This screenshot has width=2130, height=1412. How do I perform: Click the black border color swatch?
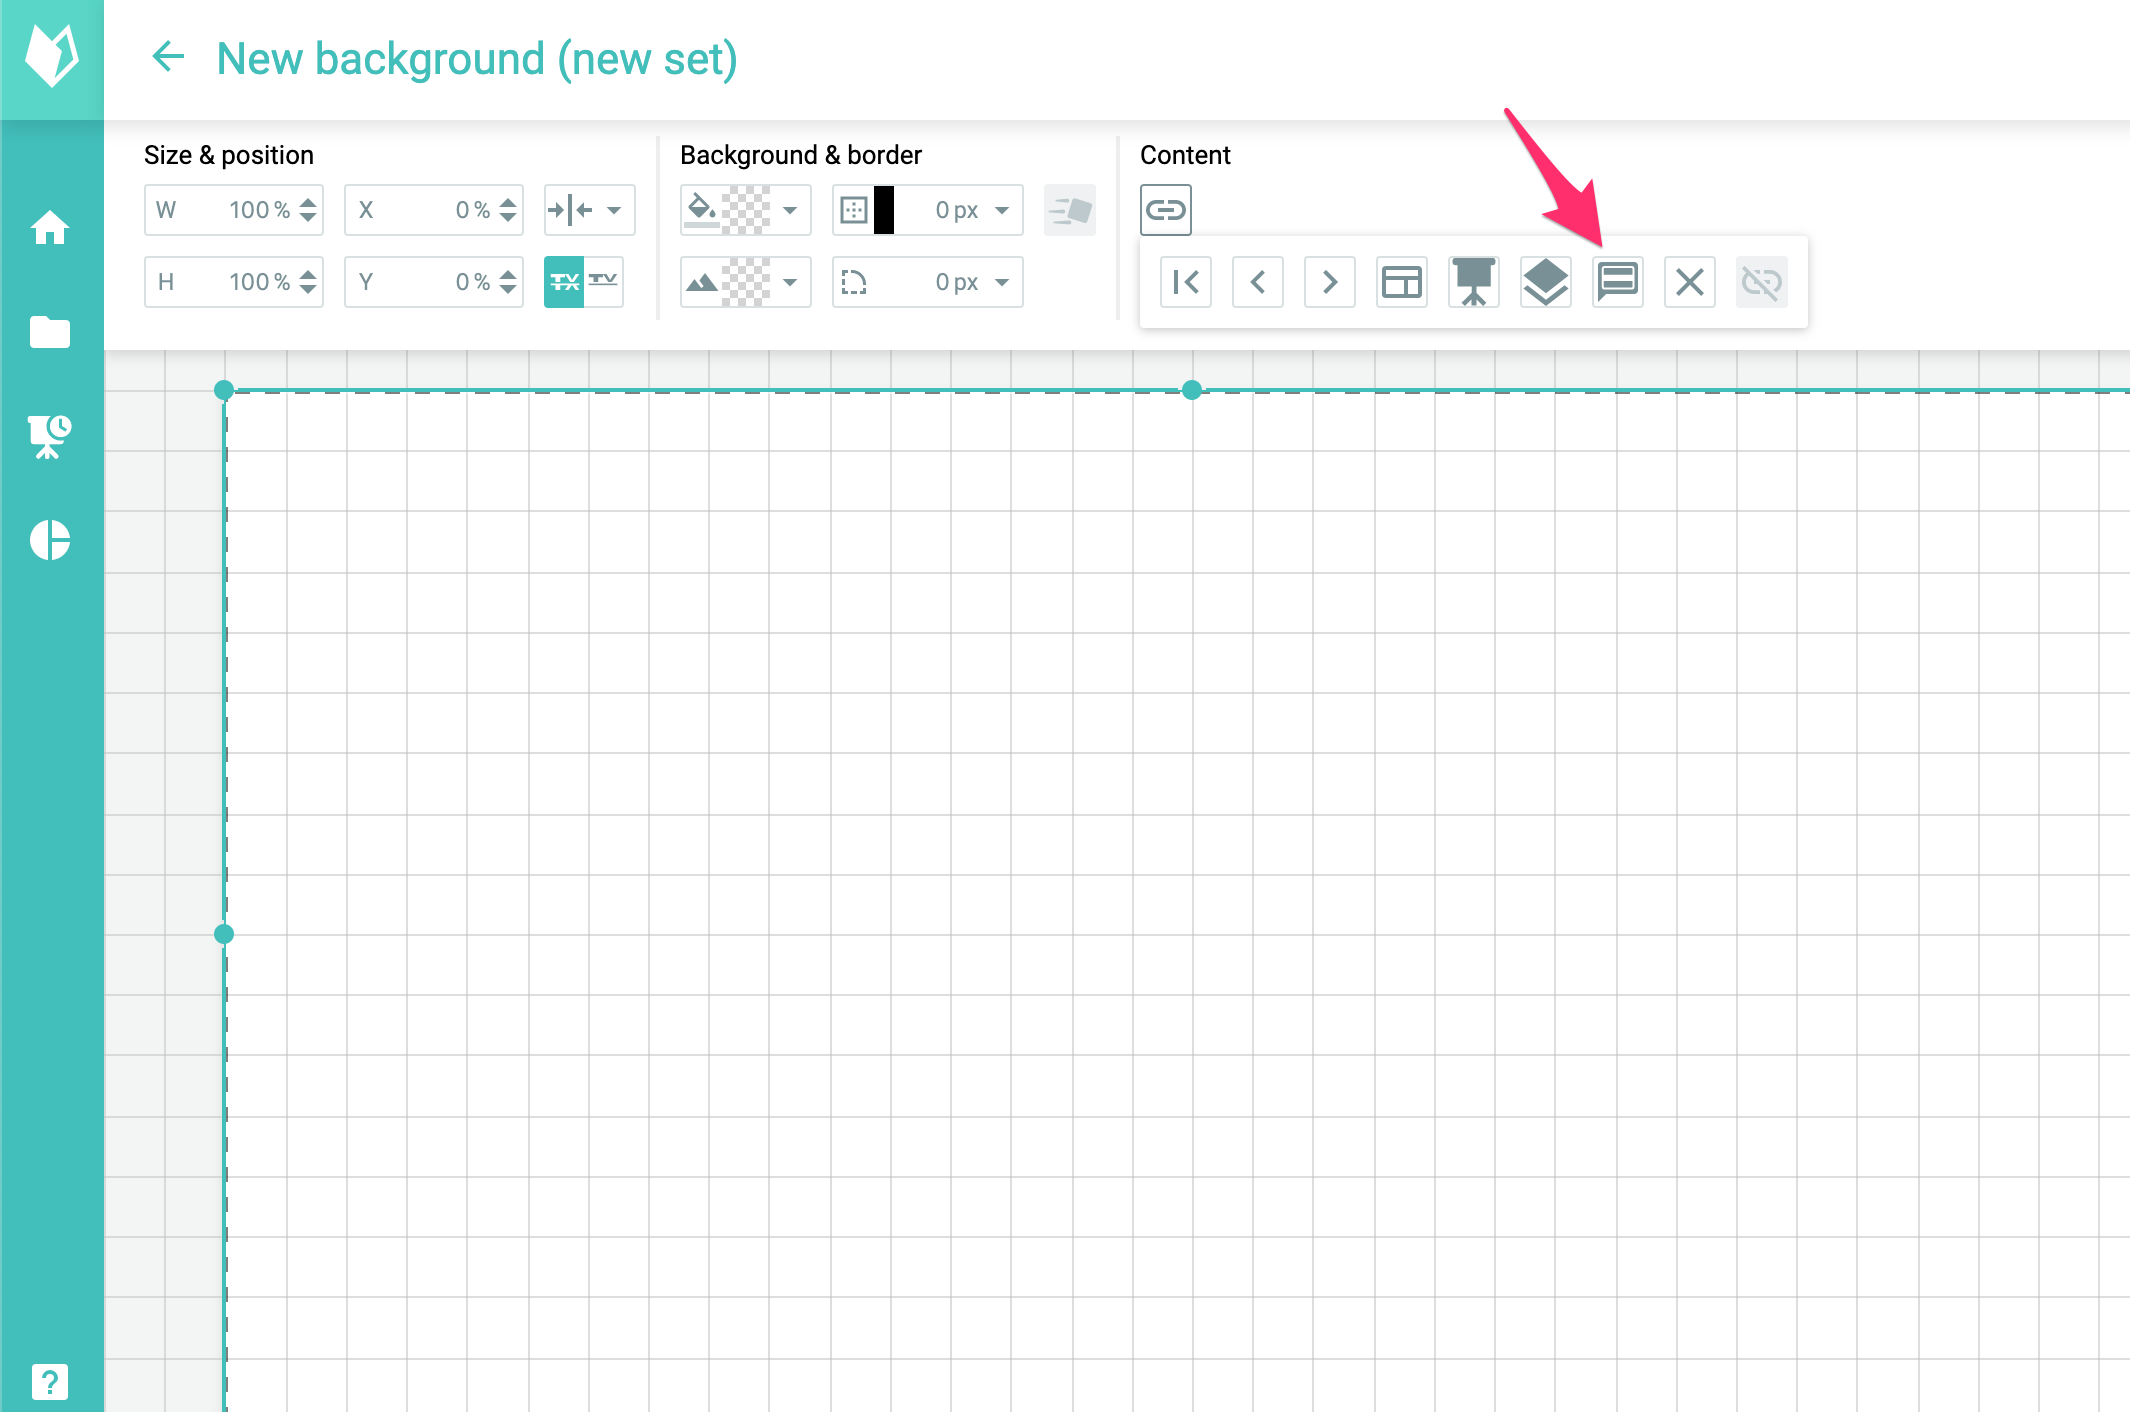(884, 210)
